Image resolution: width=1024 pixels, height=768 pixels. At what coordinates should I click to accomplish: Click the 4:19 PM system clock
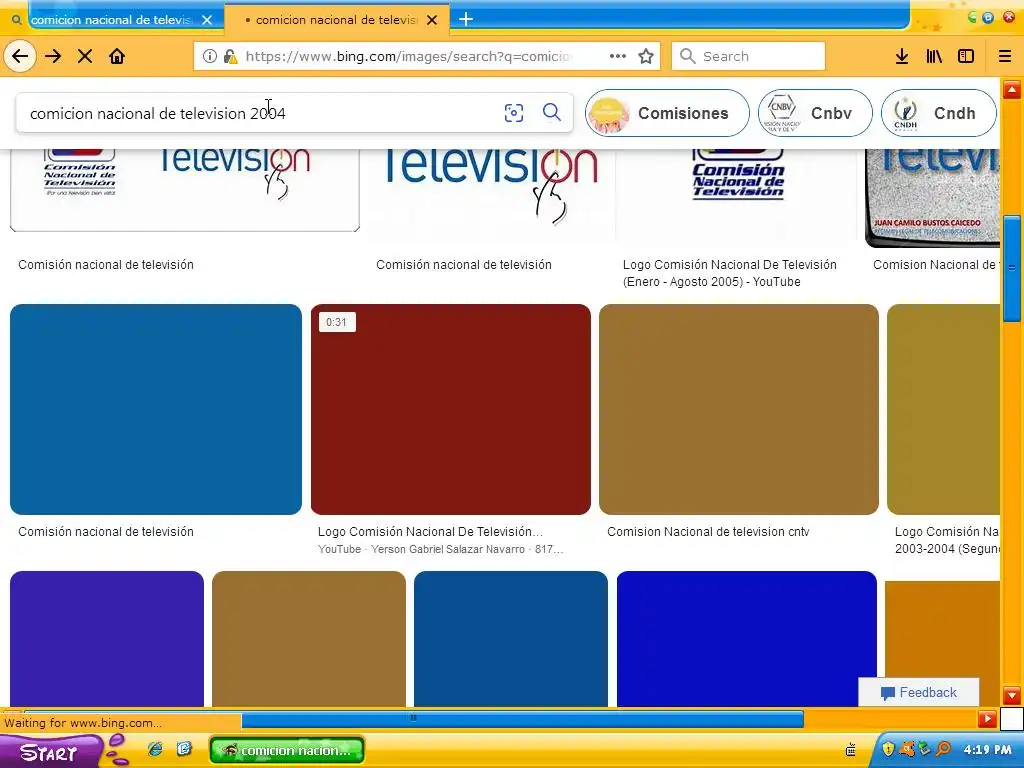coord(987,750)
